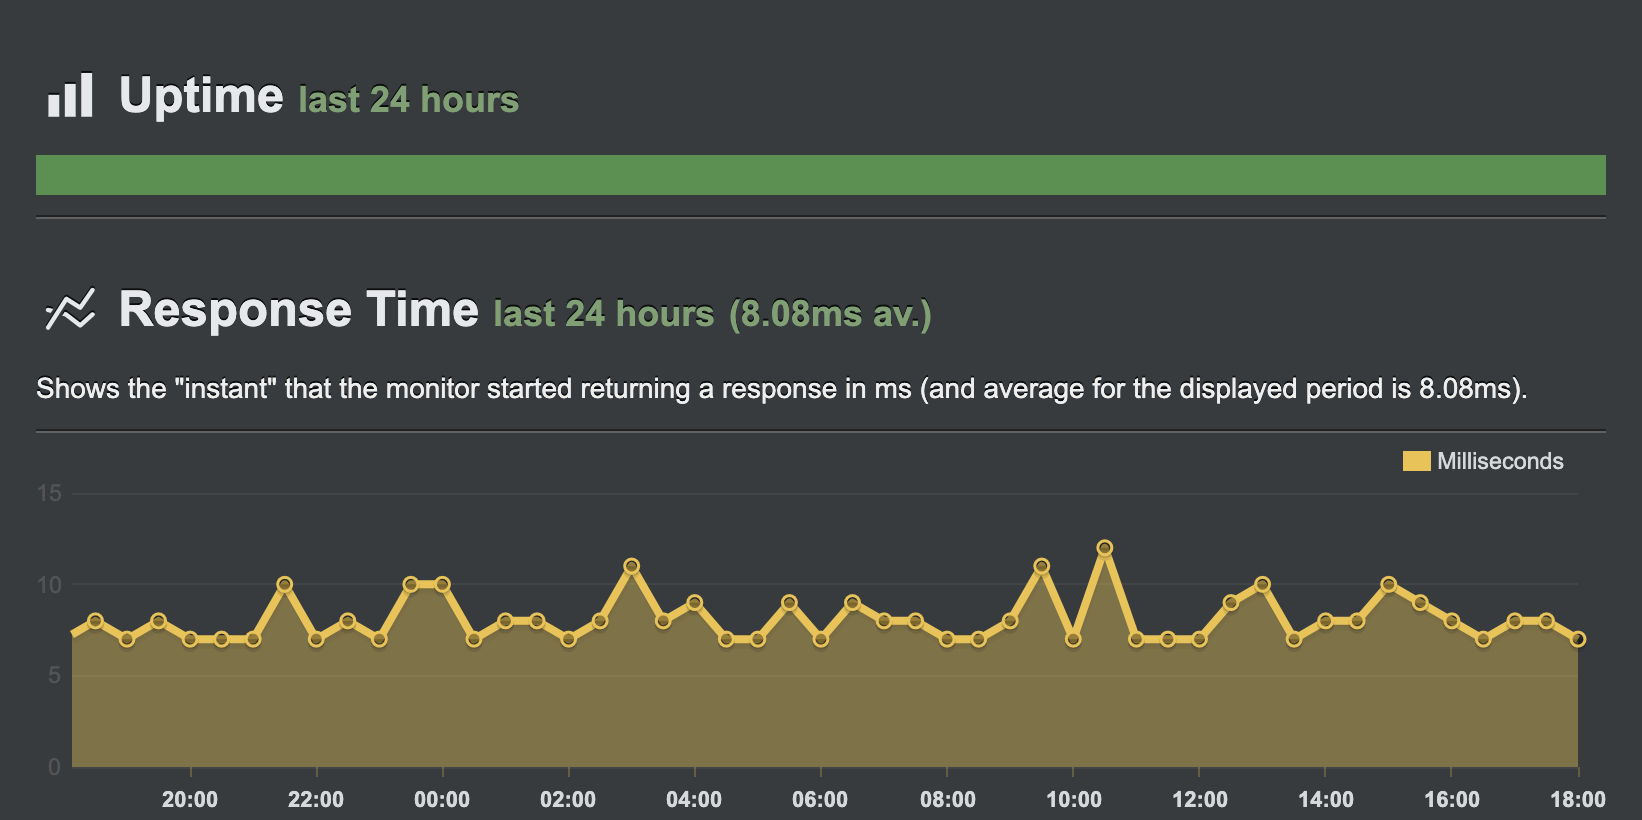Click the 12:00 x-axis time label
1642x820 pixels.
tap(1199, 799)
